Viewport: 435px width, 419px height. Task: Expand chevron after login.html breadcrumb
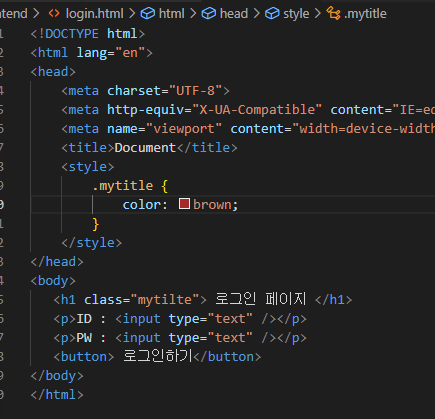[132, 14]
